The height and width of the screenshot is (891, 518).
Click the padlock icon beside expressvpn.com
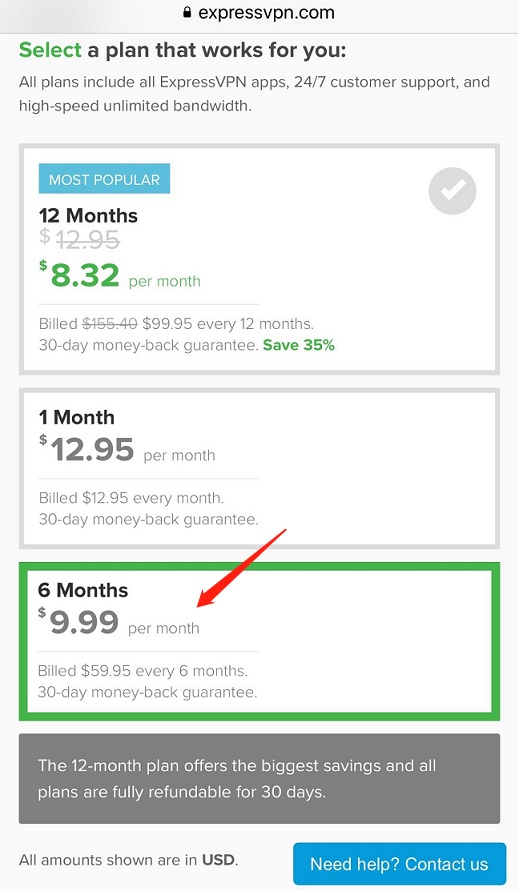coord(187,13)
